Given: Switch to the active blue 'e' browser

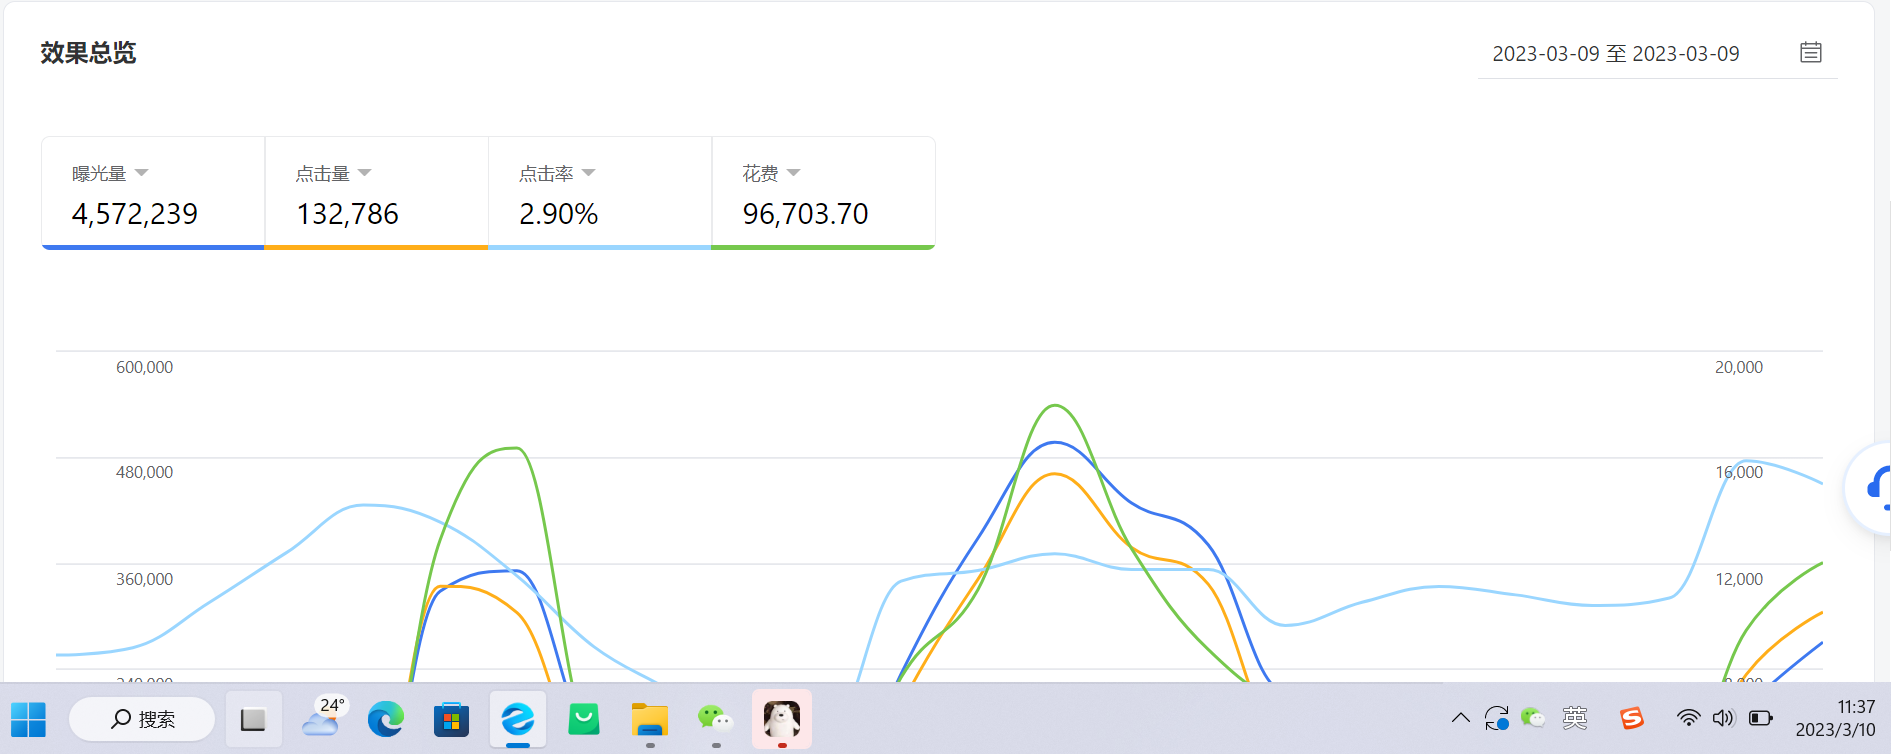Looking at the screenshot, I should pyautogui.click(x=518, y=719).
